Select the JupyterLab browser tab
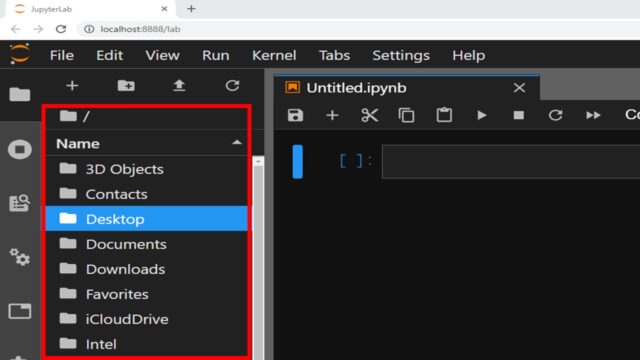 point(92,9)
